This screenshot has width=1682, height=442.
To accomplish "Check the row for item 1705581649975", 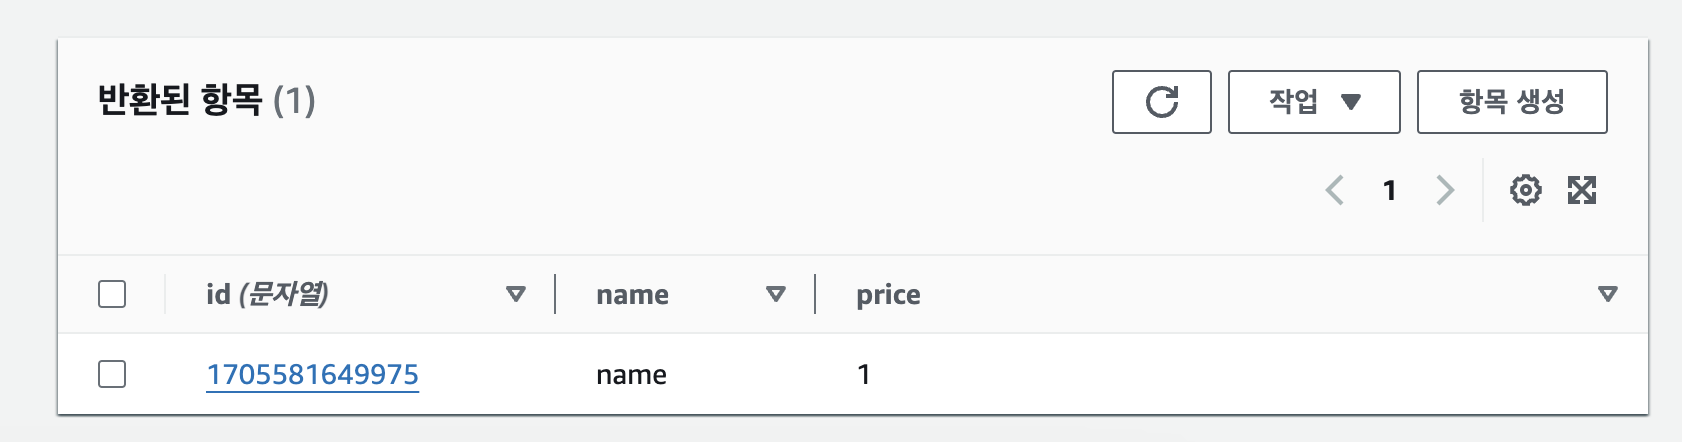I will point(112,374).
